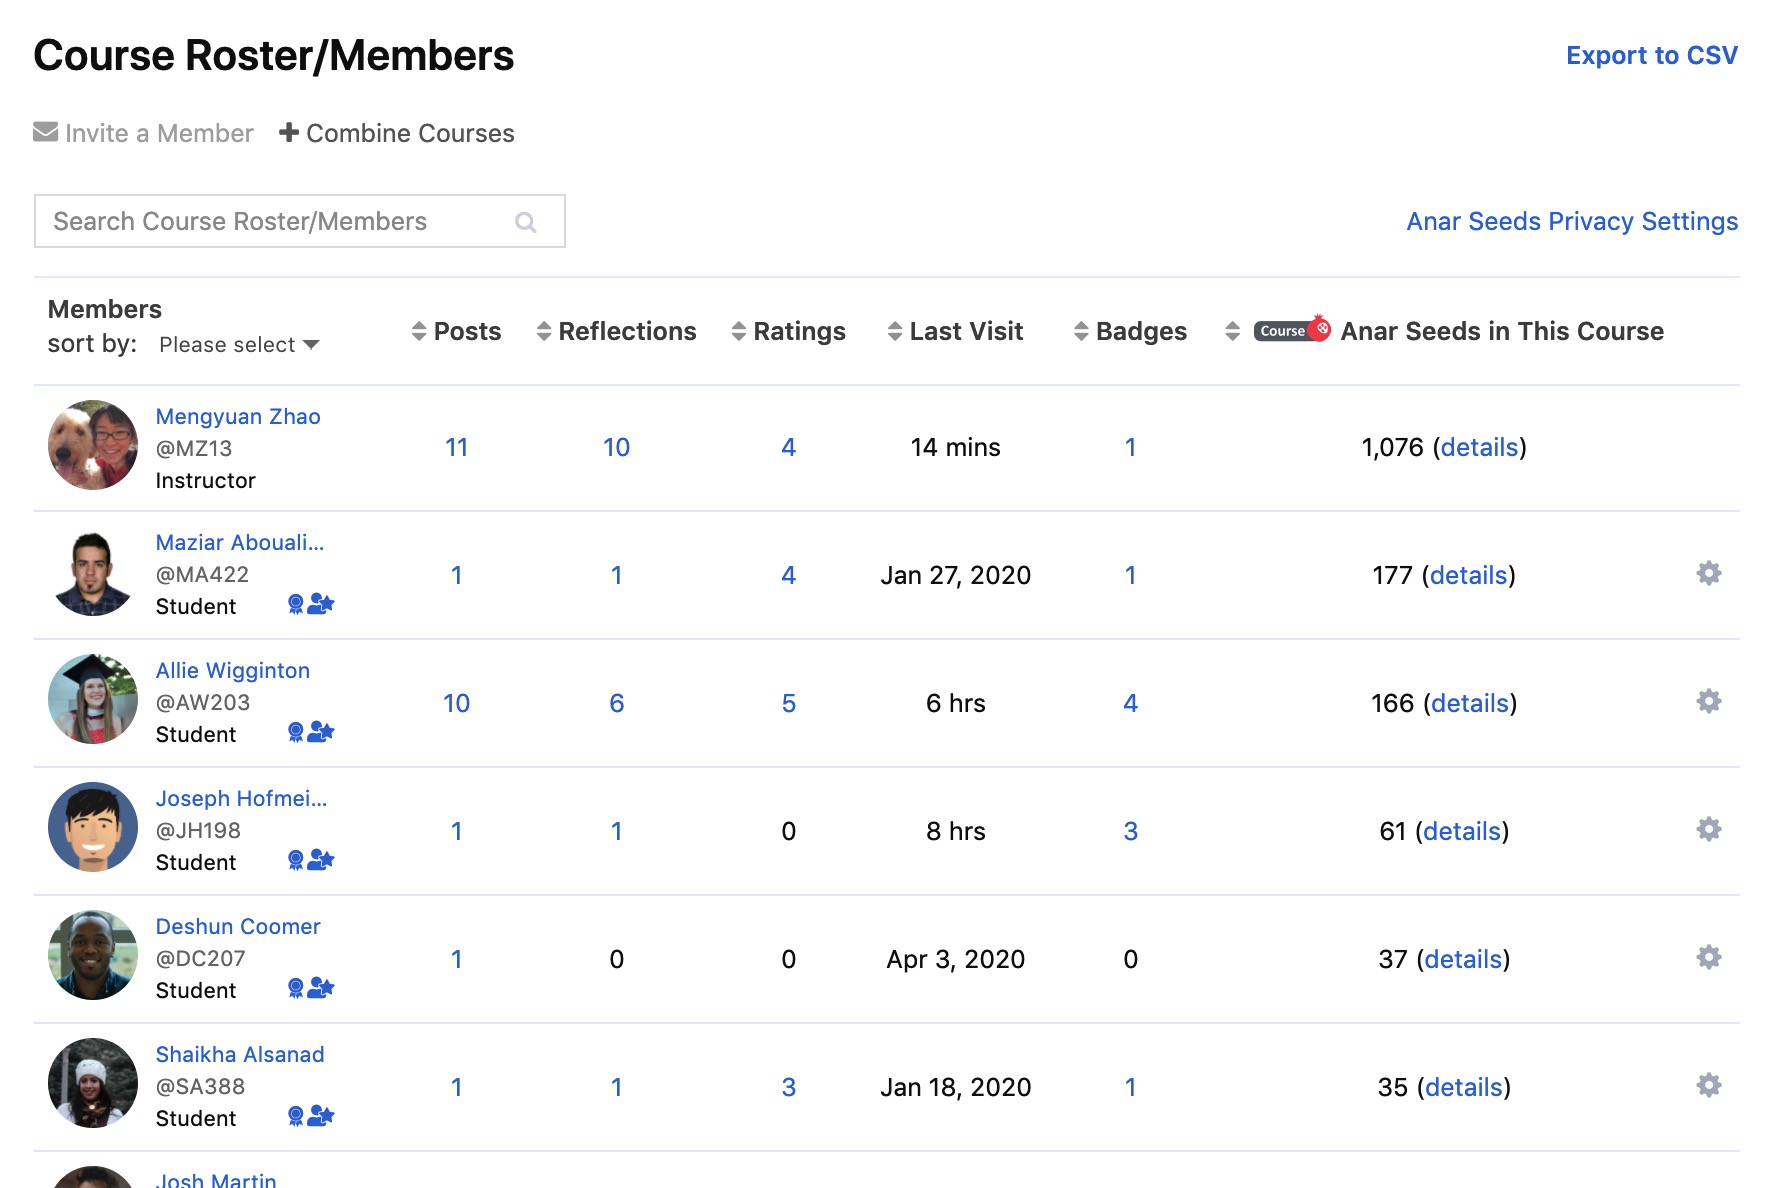View details for Allie's 166 seeds
Viewport: 1768px width, 1188px height.
[1470, 703]
